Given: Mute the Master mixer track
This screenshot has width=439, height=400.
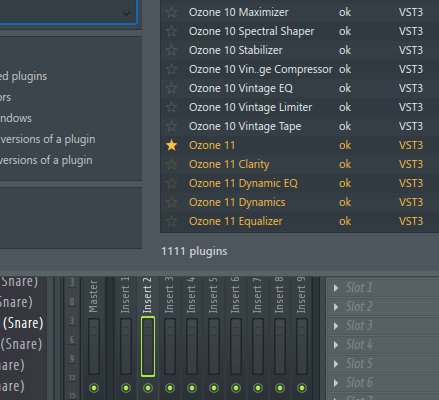Looking at the screenshot, I should click(x=94, y=388).
